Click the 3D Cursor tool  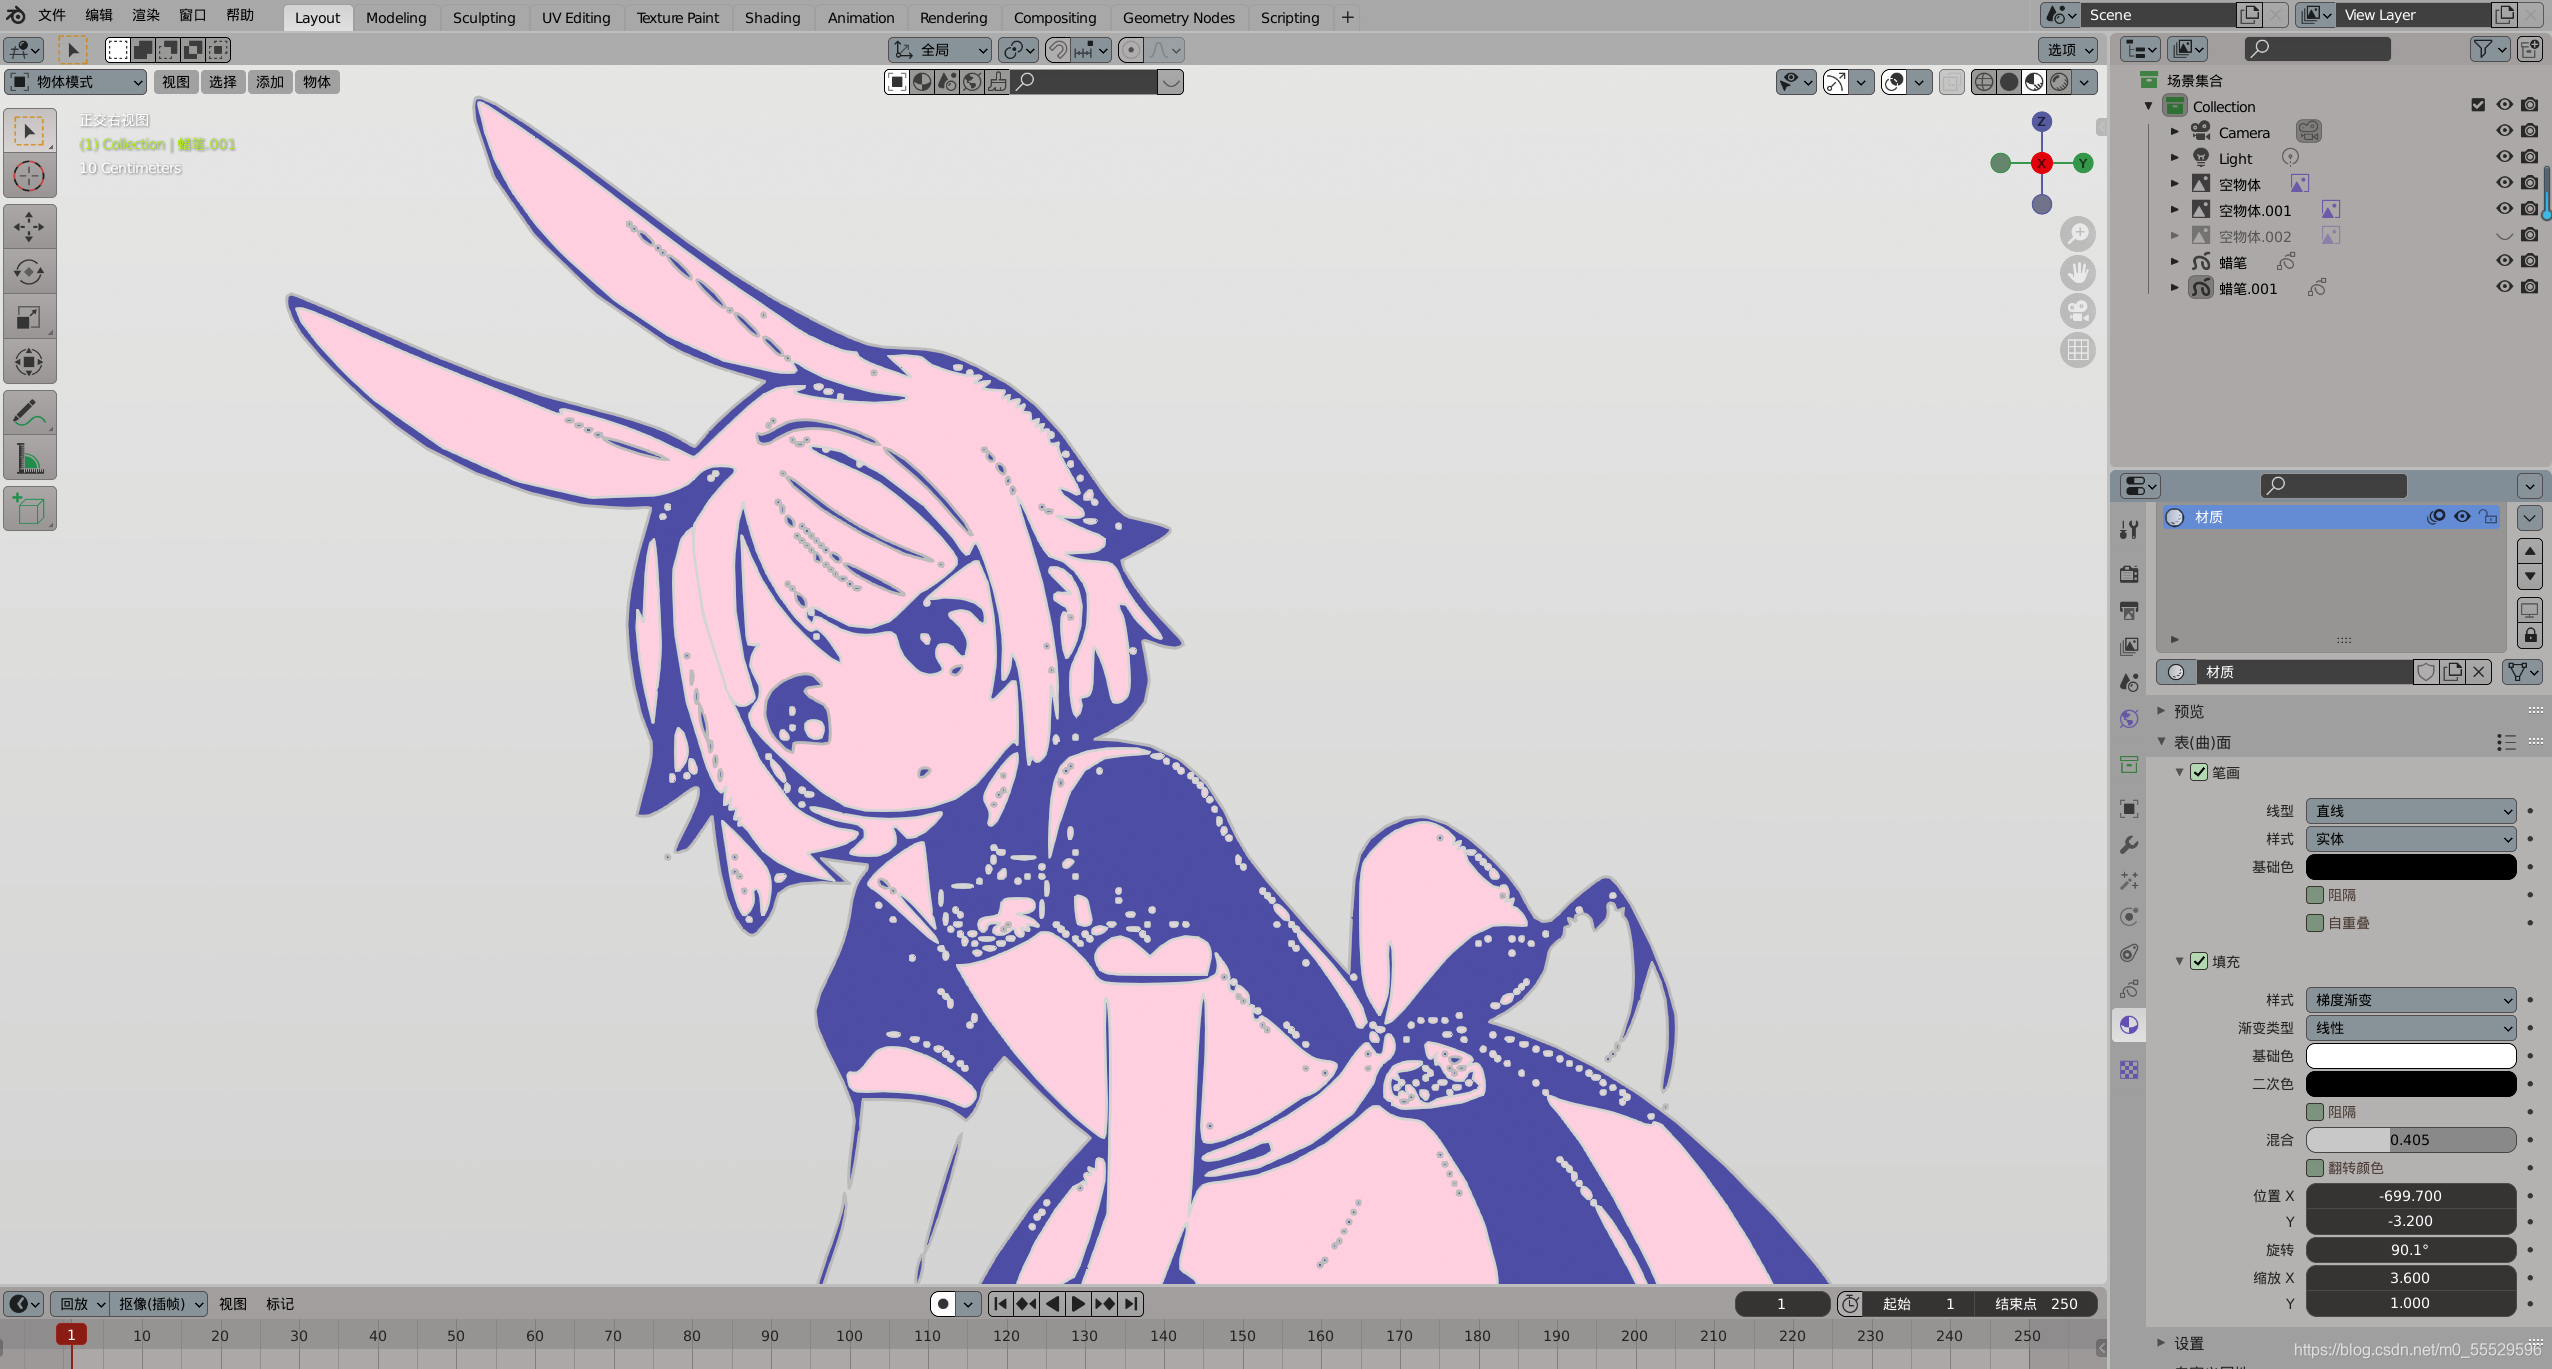29,177
